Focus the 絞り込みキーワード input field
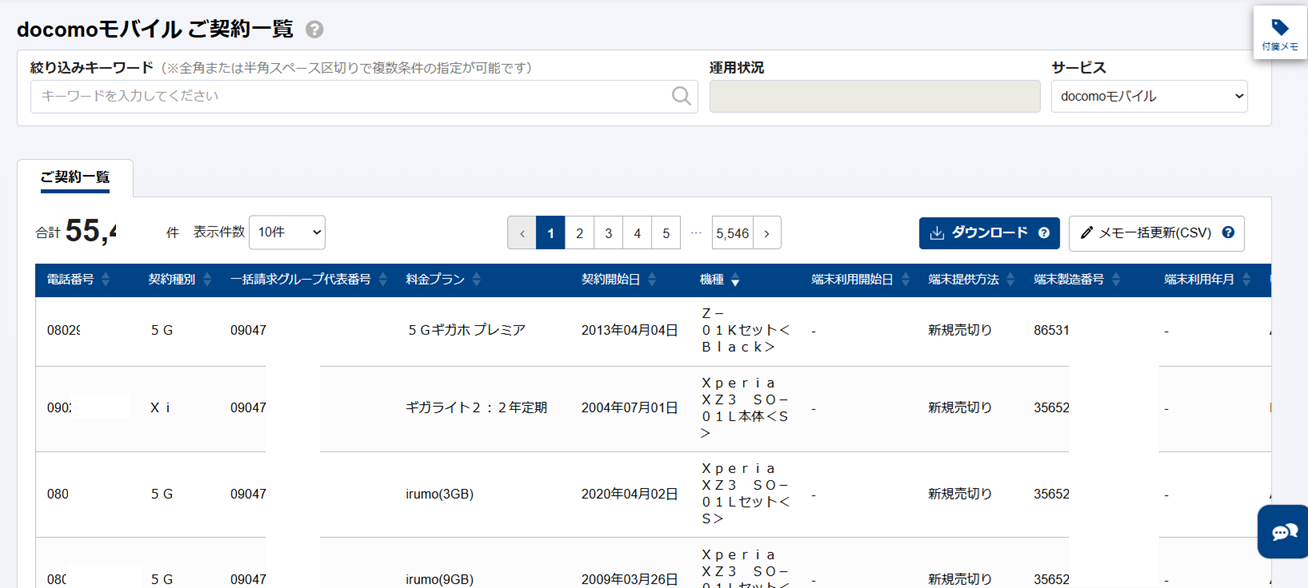1308x588 pixels. coord(364,96)
